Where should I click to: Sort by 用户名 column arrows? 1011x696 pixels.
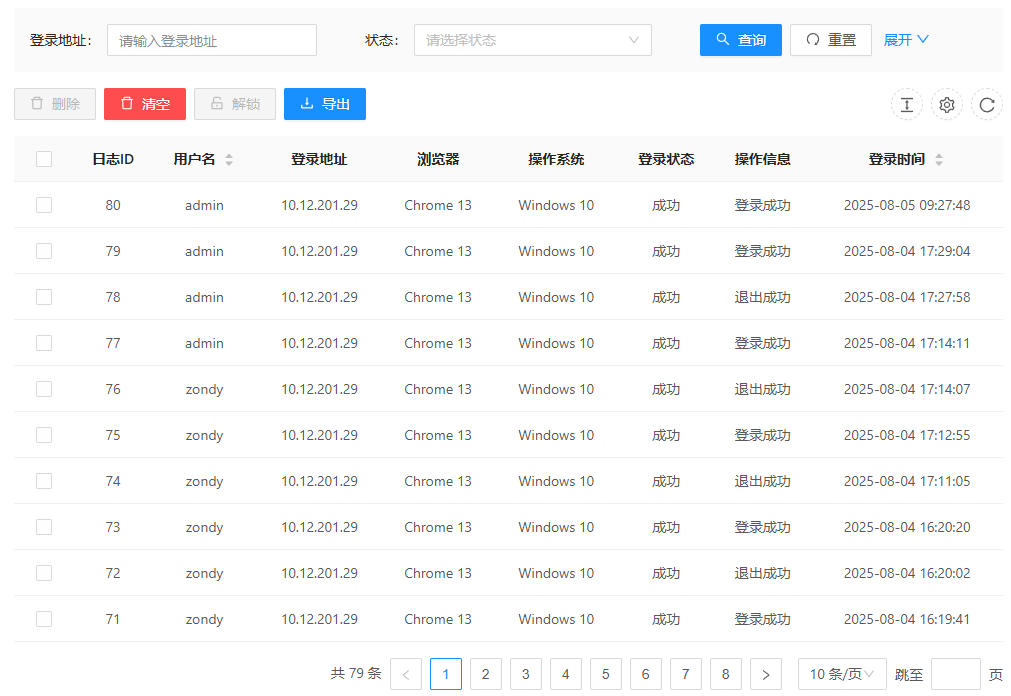point(229,160)
